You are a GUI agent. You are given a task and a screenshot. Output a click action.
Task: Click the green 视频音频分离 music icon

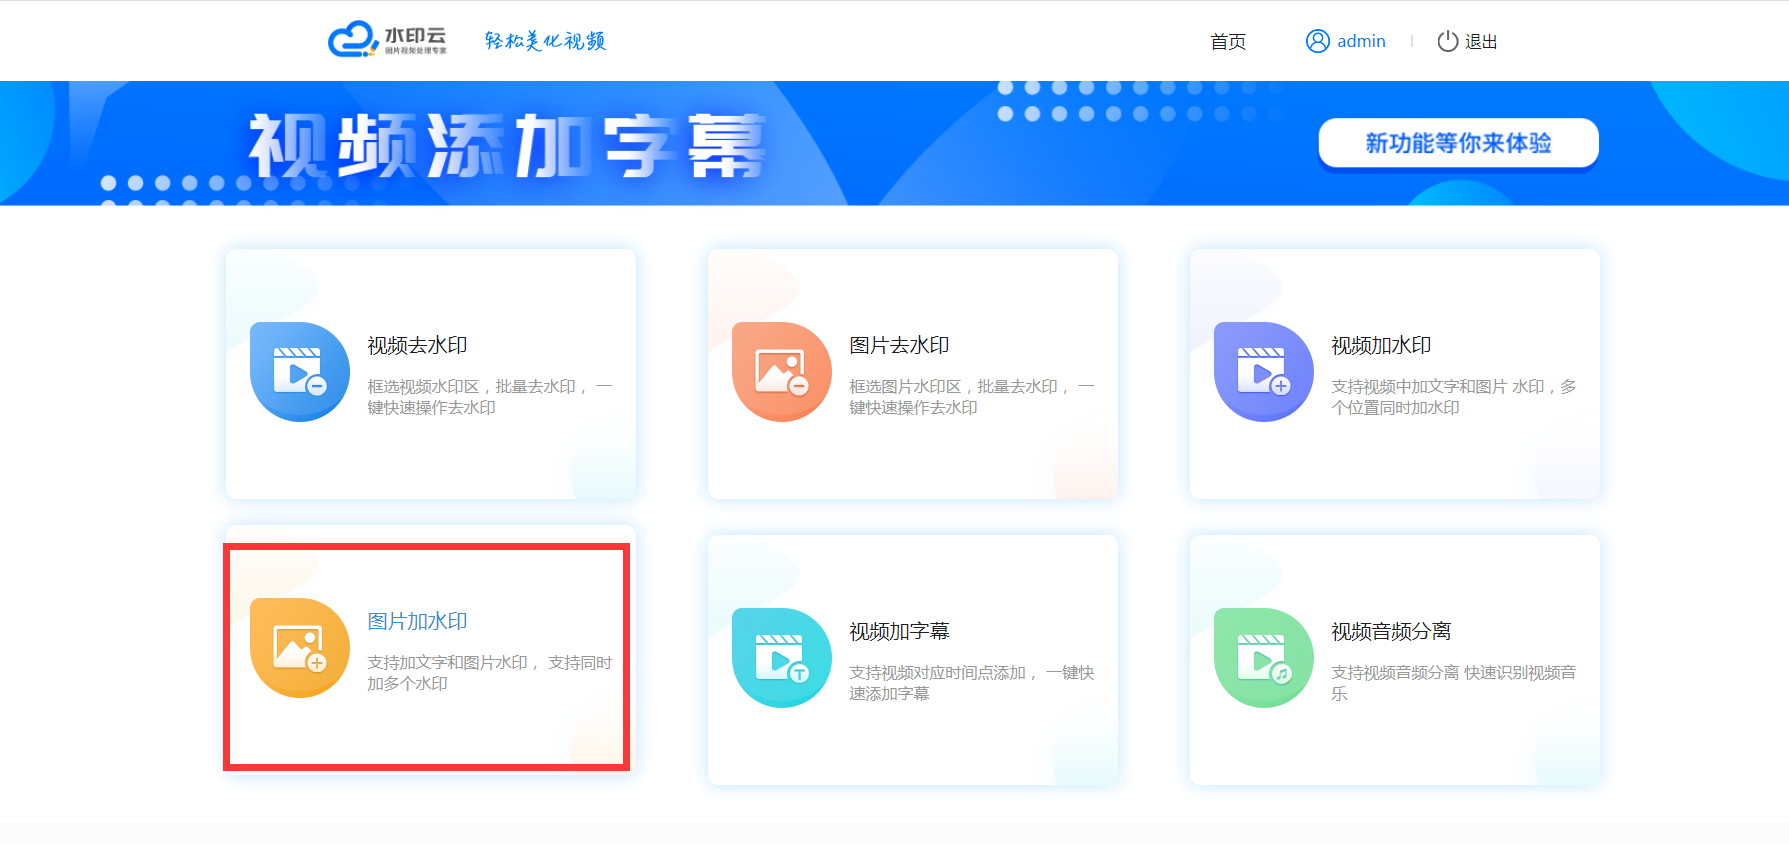[1263, 658]
